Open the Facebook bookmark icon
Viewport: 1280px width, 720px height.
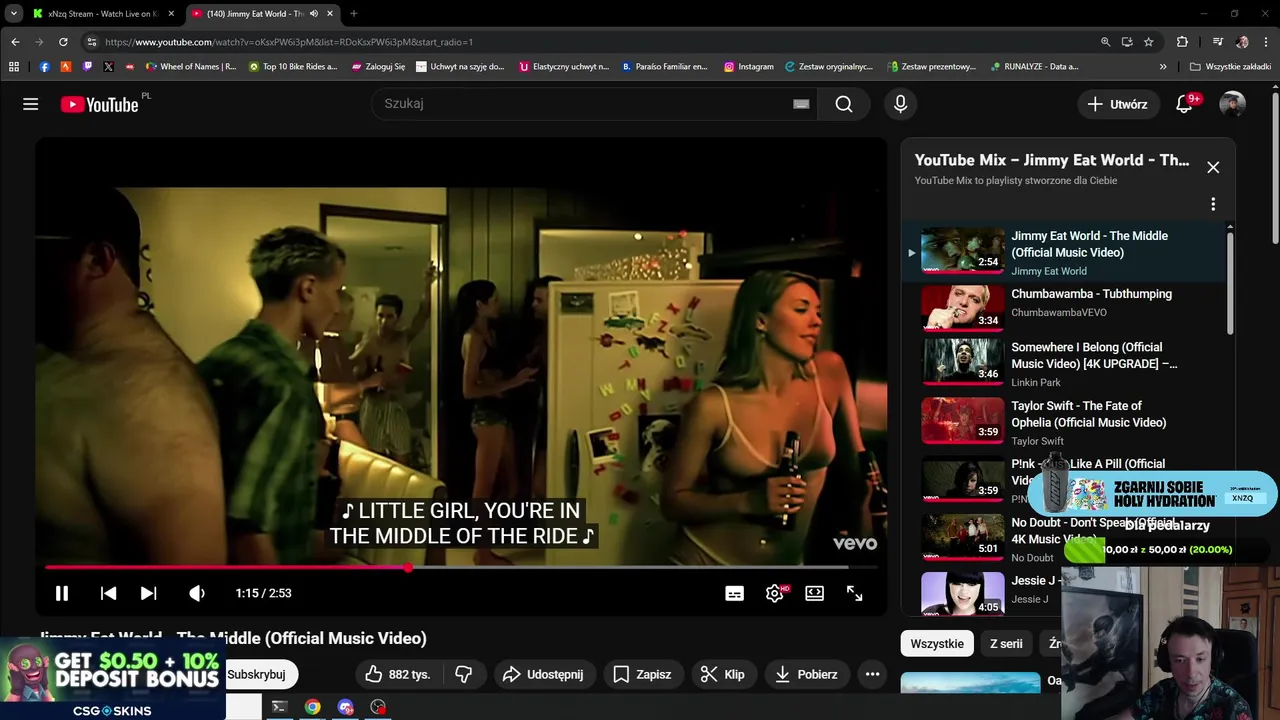(44, 67)
